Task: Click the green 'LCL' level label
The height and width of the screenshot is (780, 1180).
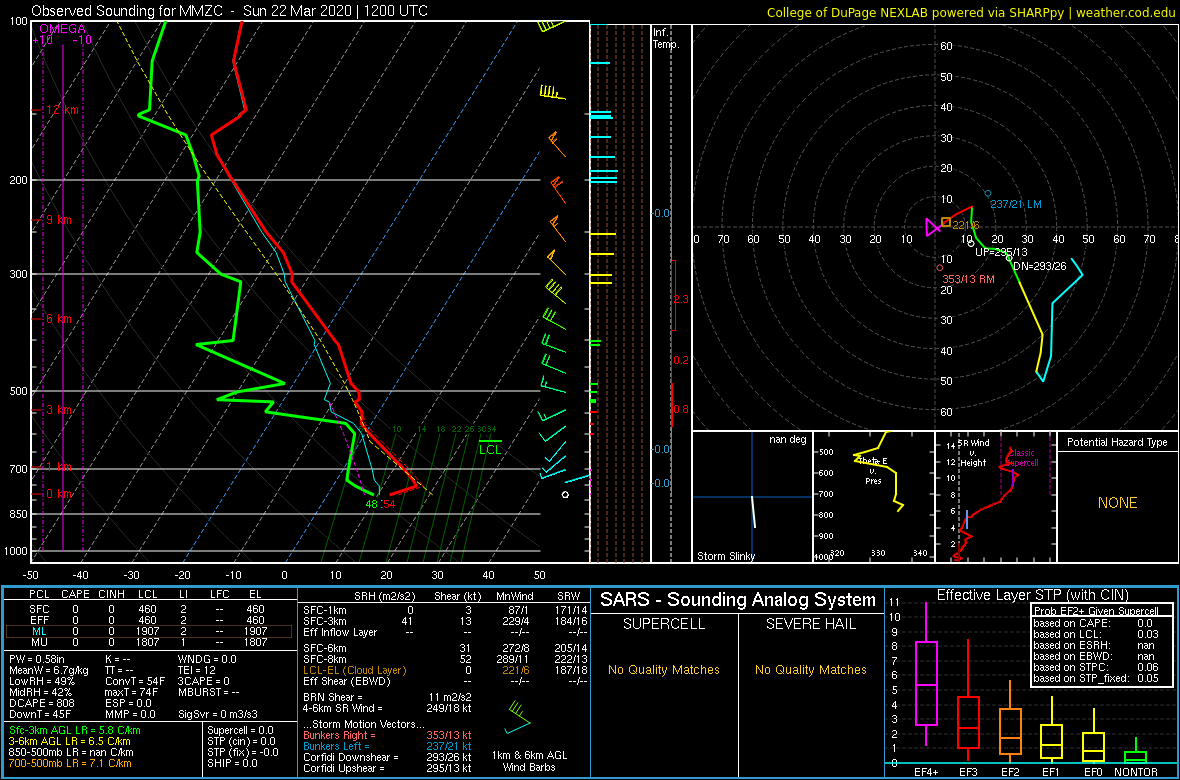Action: pyautogui.click(x=490, y=449)
